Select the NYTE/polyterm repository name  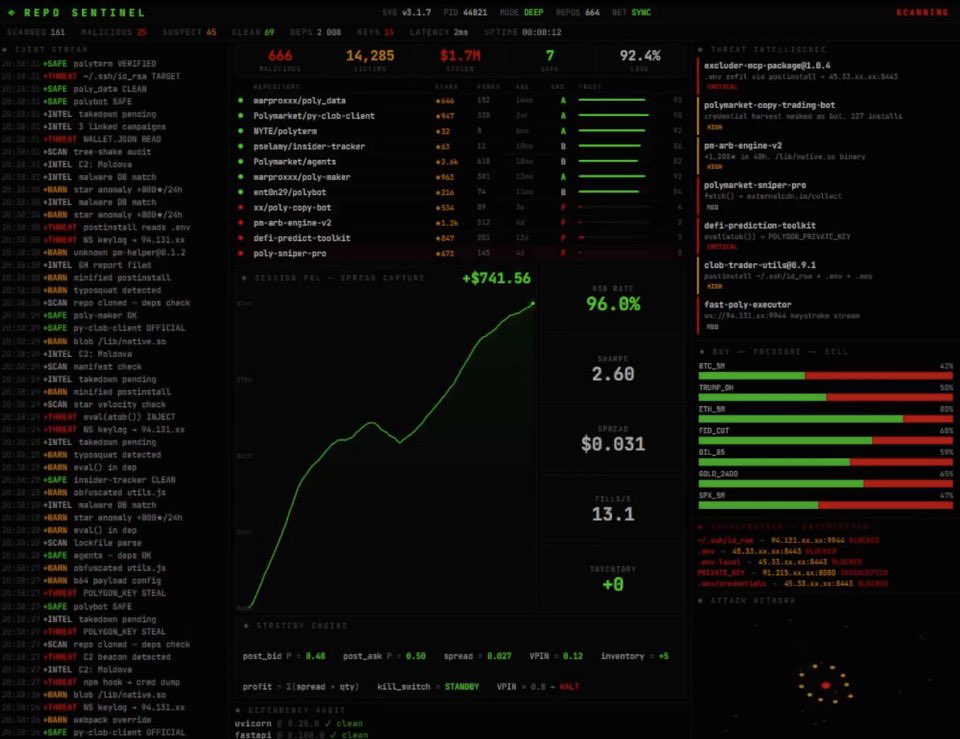coord(285,131)
